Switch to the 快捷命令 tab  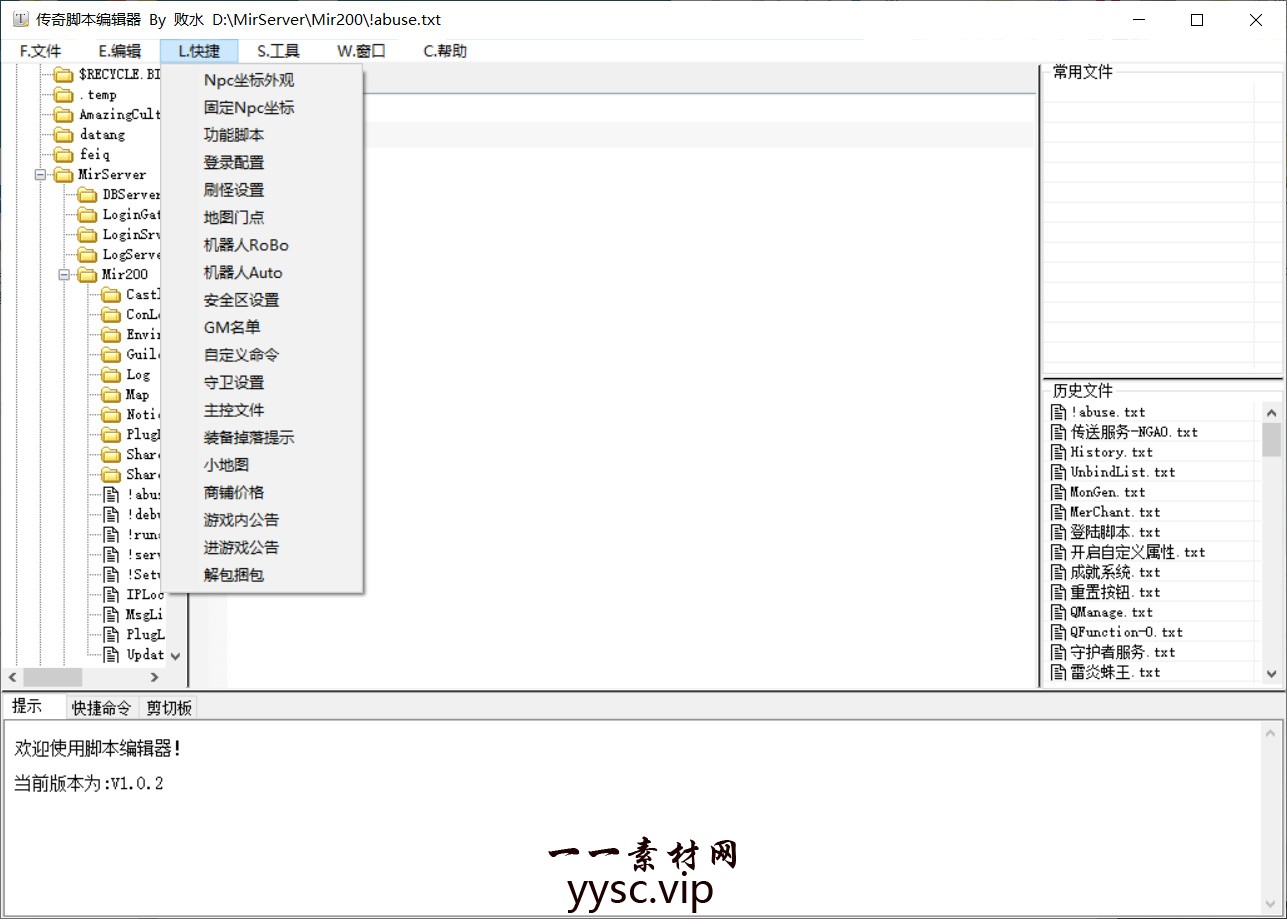pyautogui.click(x=101, y=708)
